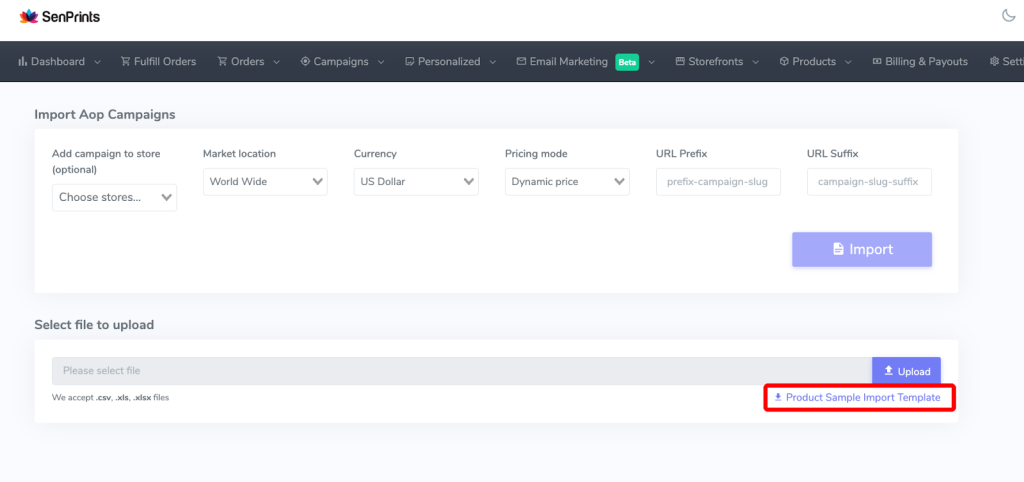Expand the Dashboard menu chevron

(x=97, y=62)
